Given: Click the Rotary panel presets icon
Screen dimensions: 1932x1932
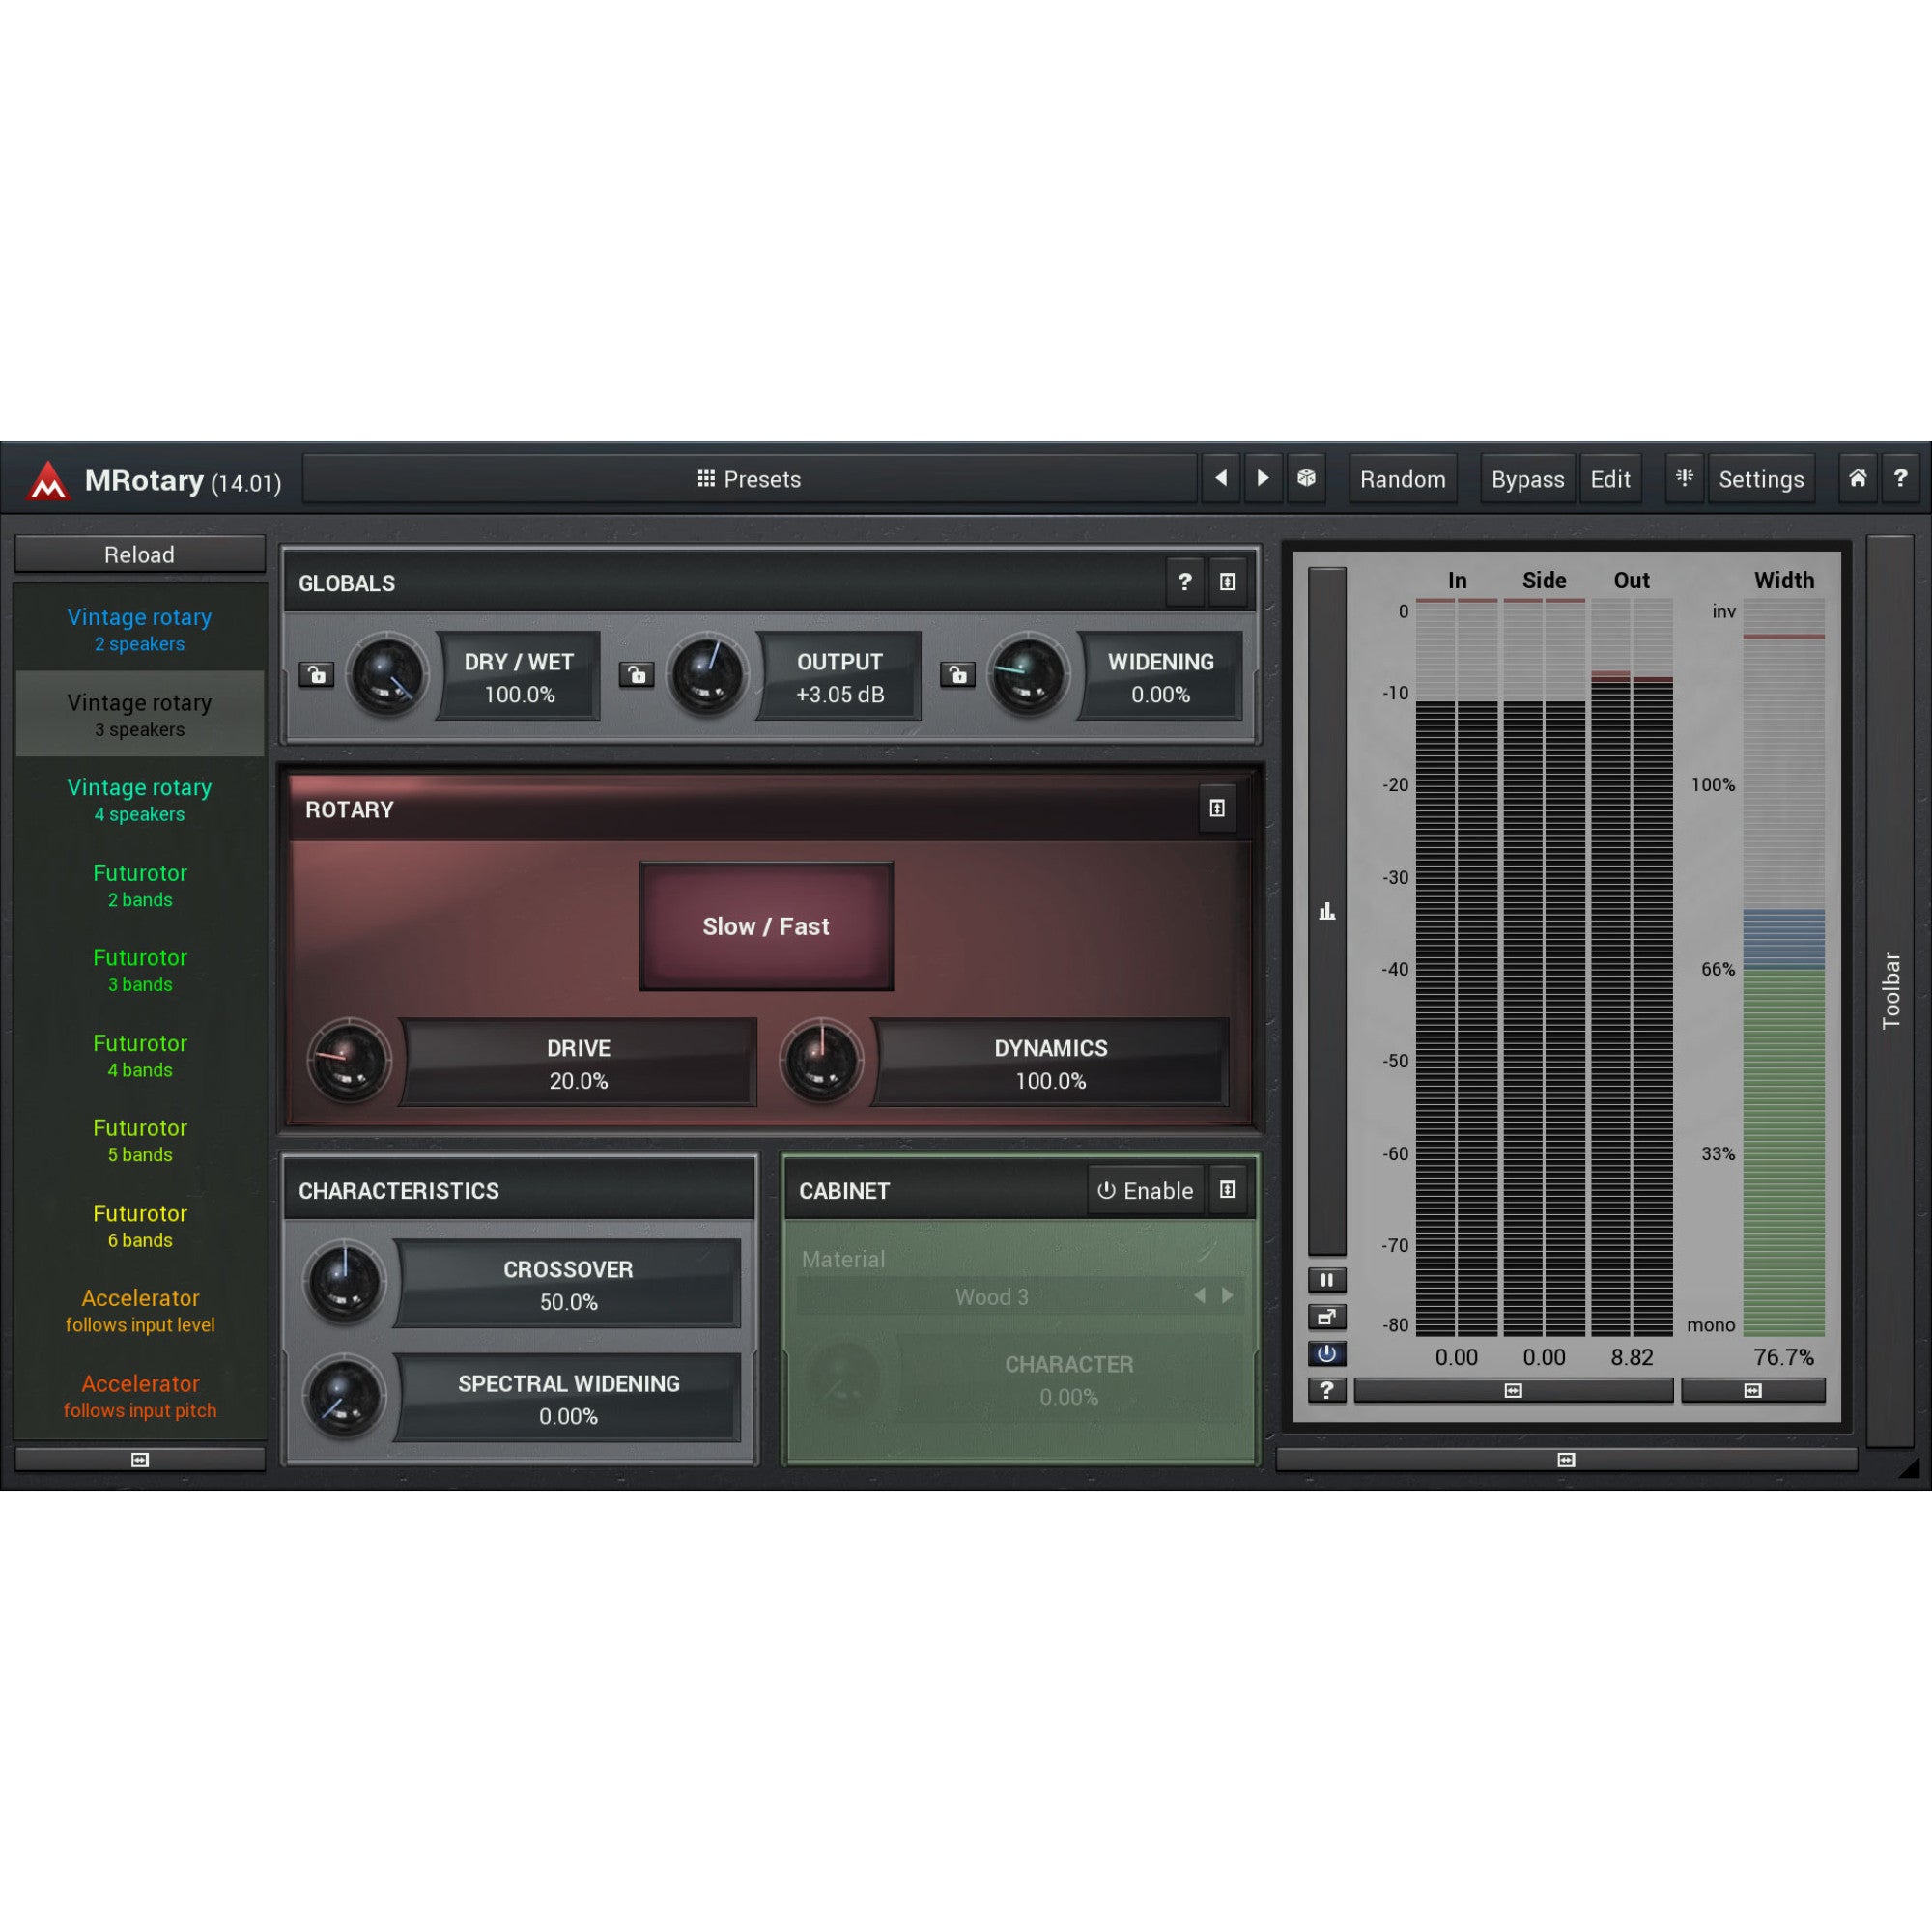Looking at the screenshot, I should [x=1217, y=808].
